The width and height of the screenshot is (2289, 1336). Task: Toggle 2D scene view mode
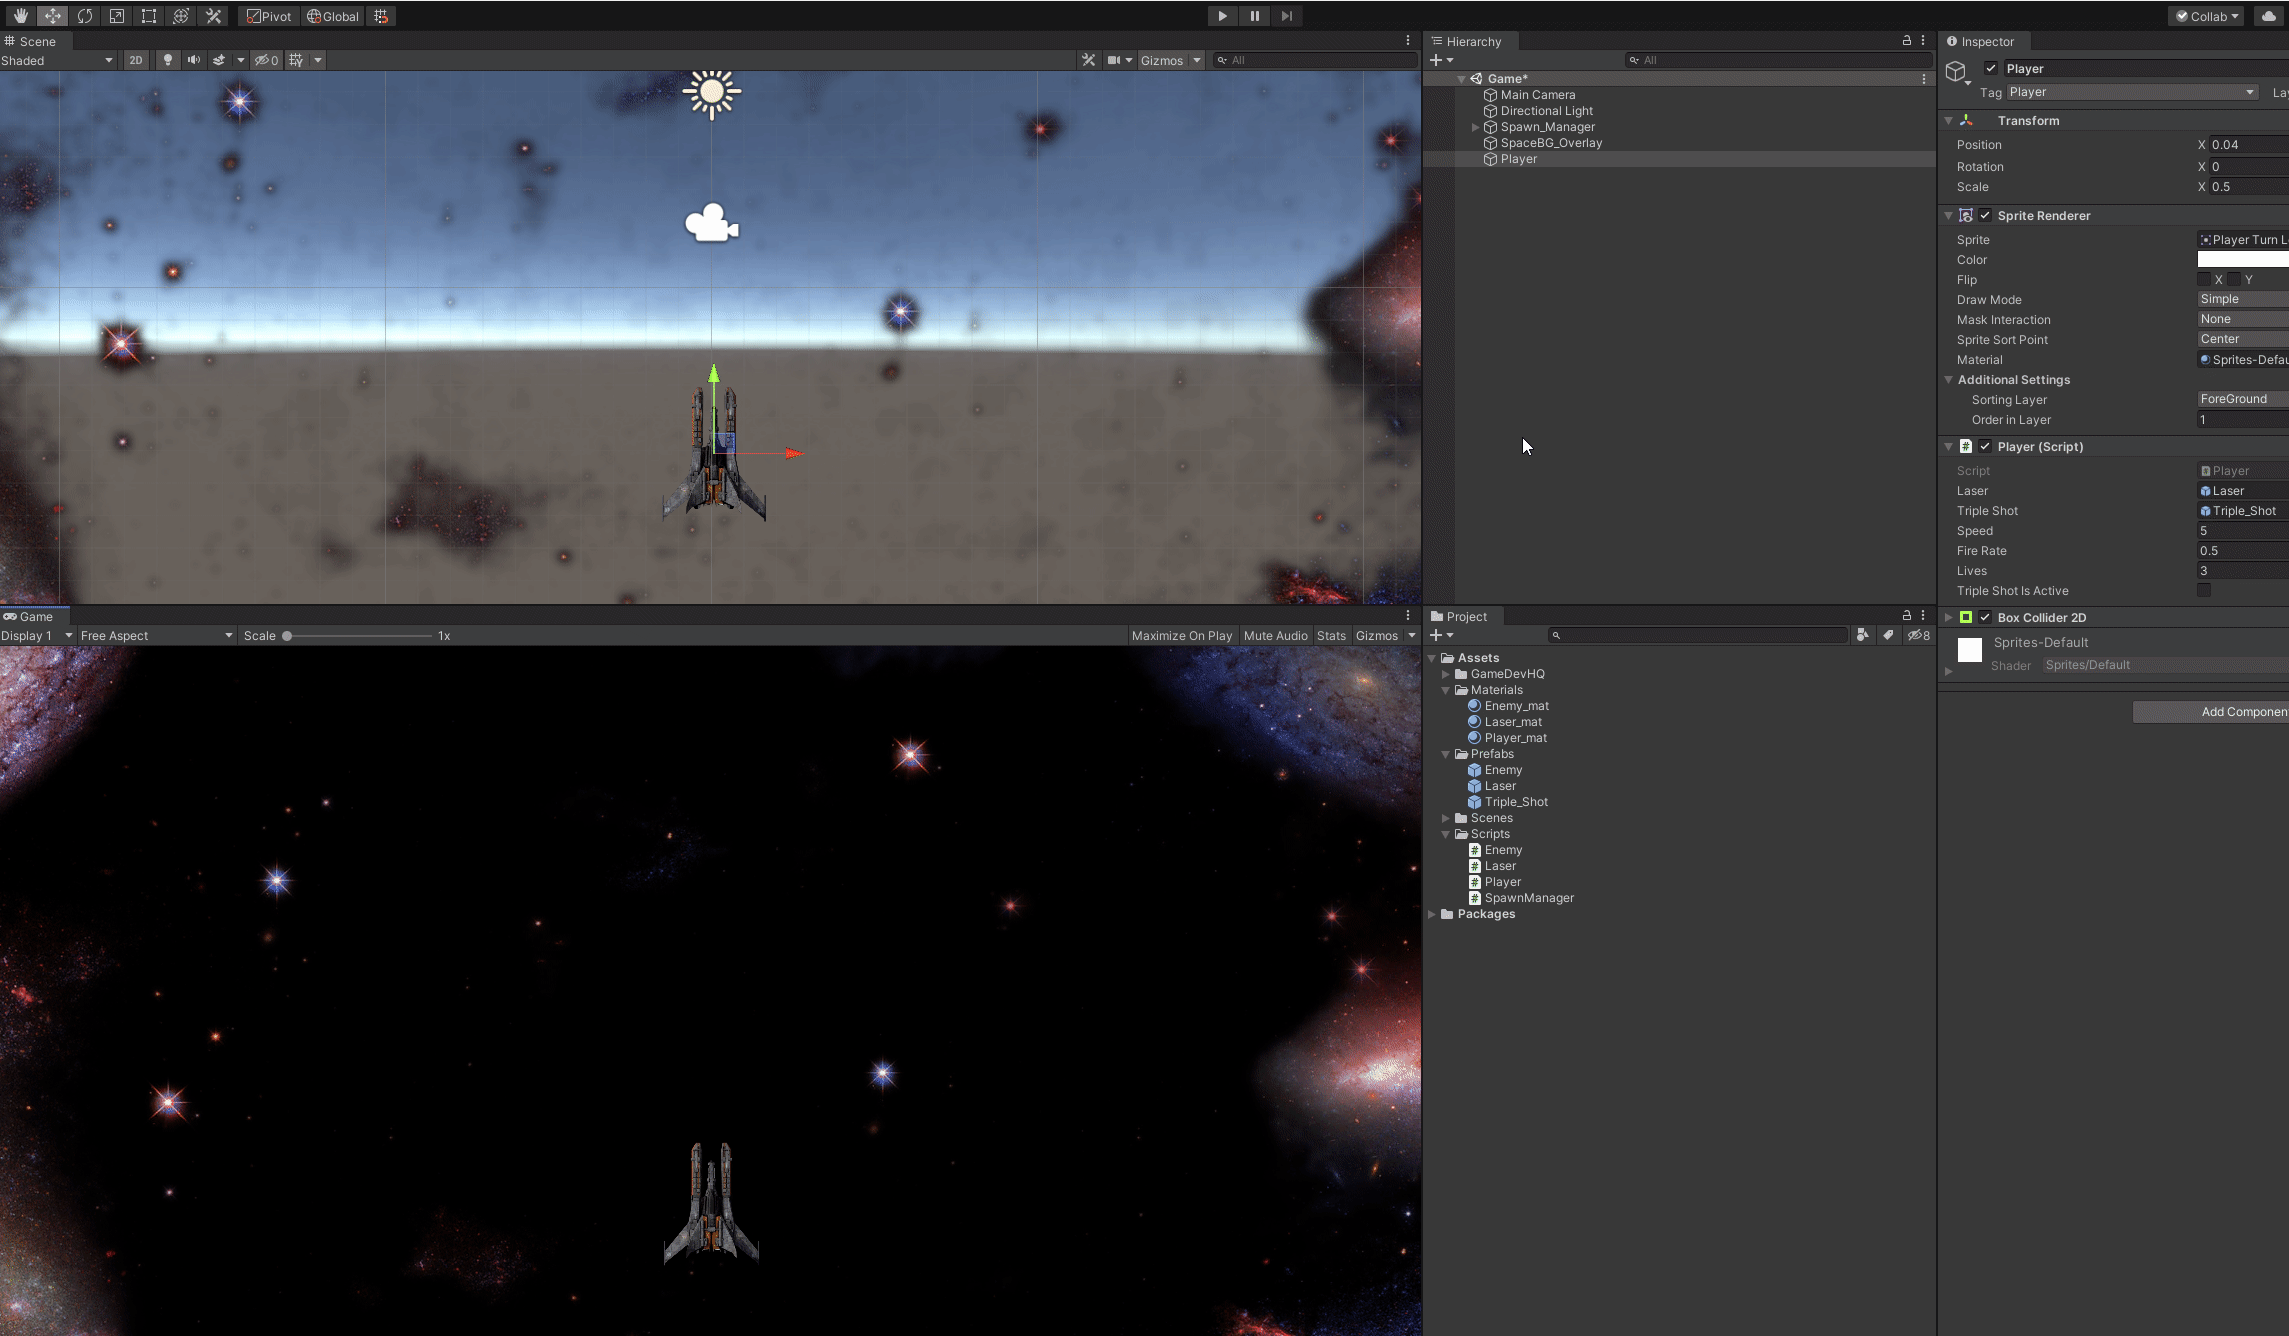pos(136,60)
